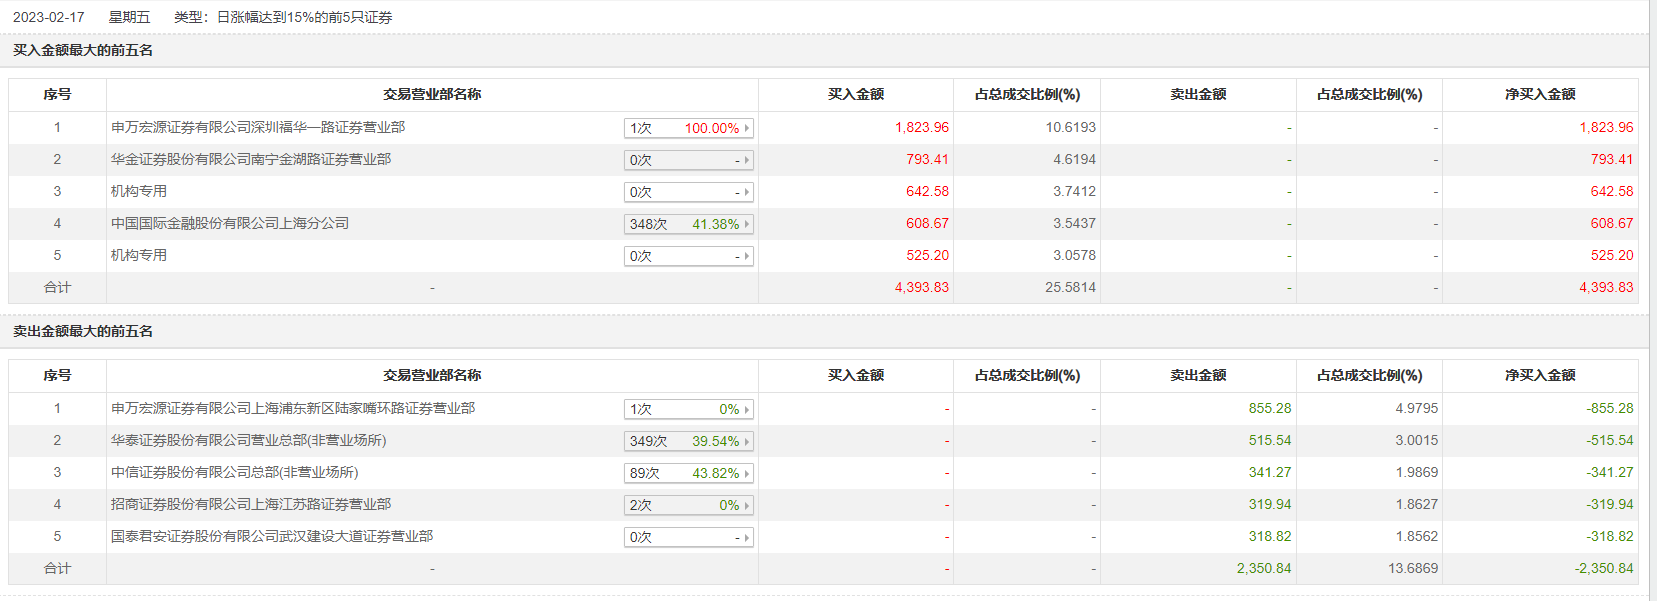Expand the 2次 0% box for 招商证券
This screenshot has height=601, width=1657.
click(x=688, y=505)
